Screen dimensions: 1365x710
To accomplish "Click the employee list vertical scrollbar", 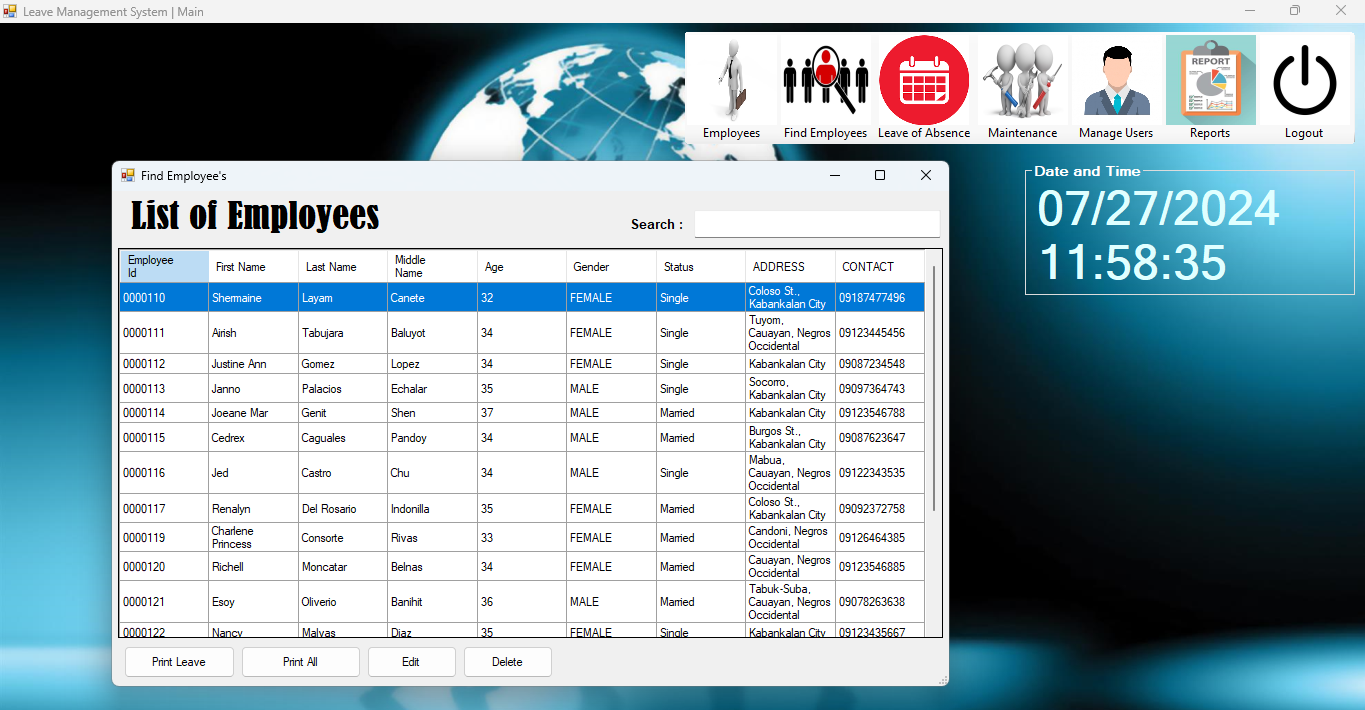I will 934,400.
